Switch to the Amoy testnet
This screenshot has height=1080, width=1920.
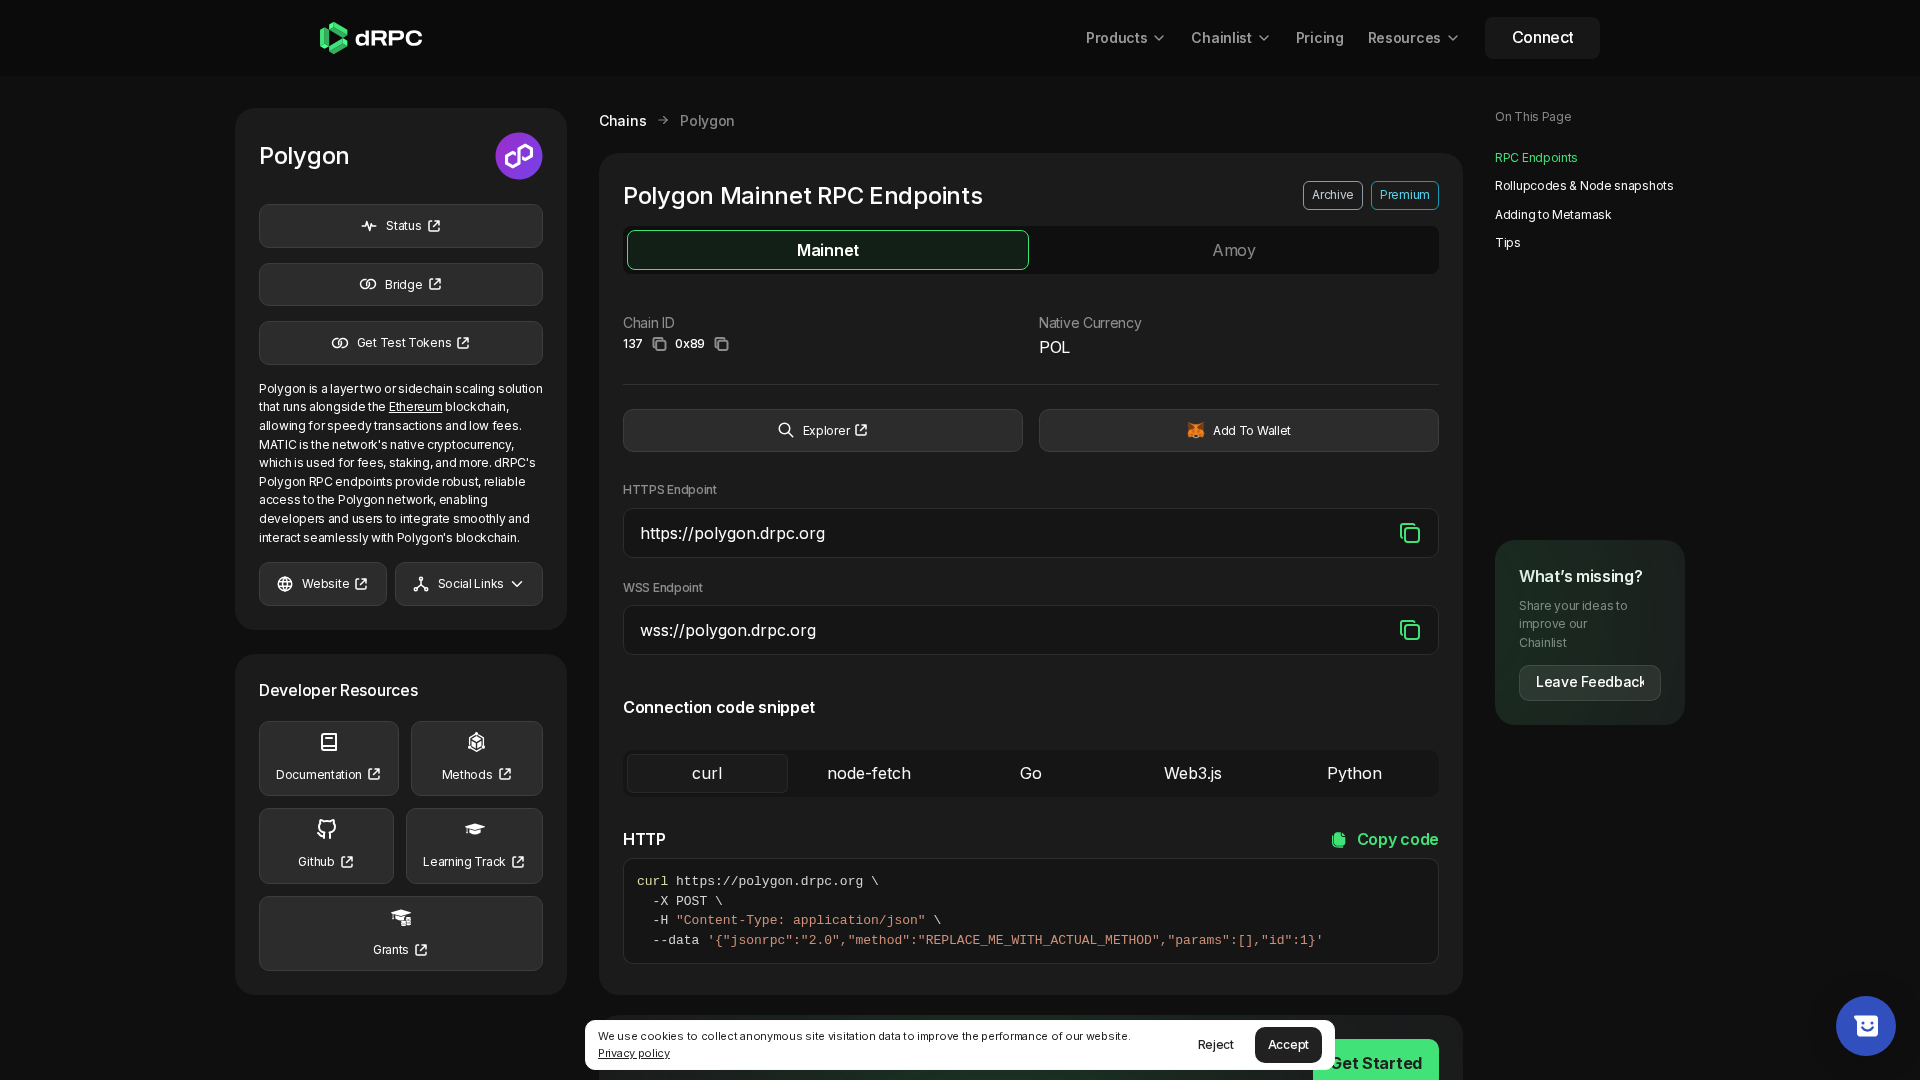click(x=1234, y=250)
